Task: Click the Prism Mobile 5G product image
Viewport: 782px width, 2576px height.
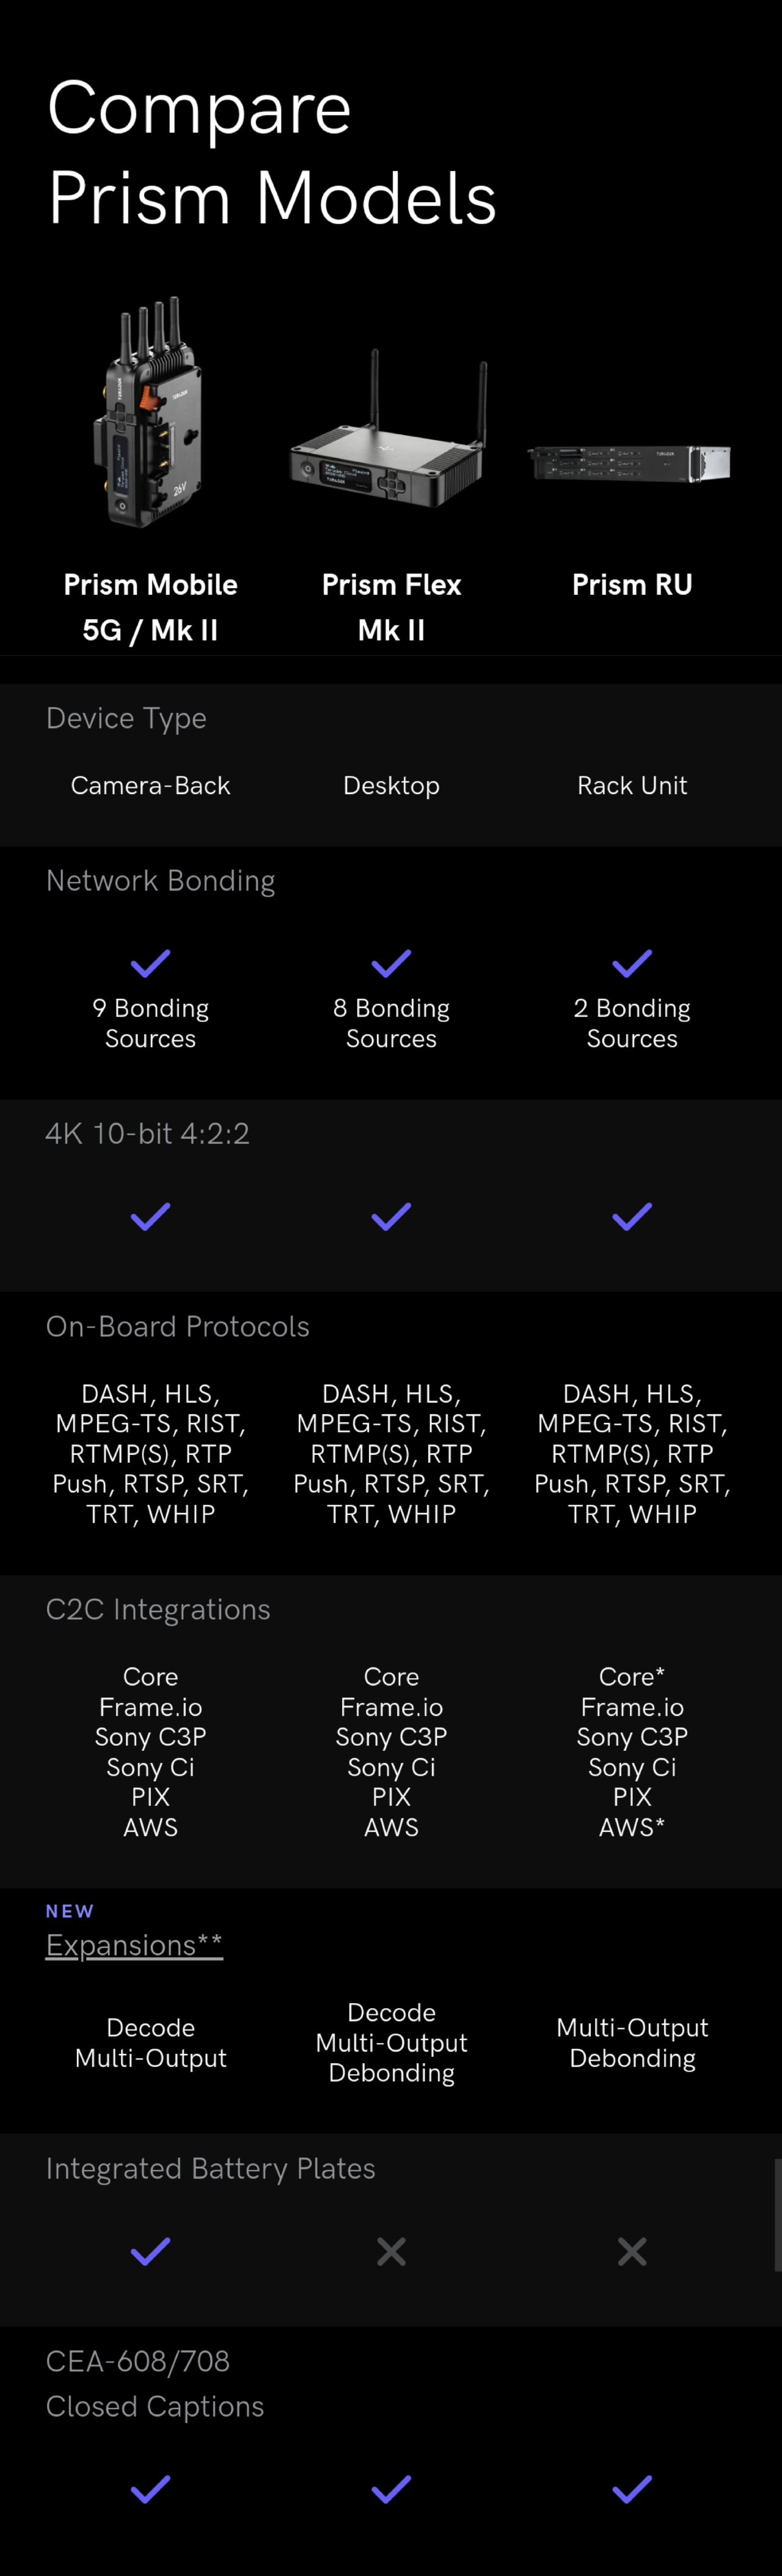Action: [150, 412]
